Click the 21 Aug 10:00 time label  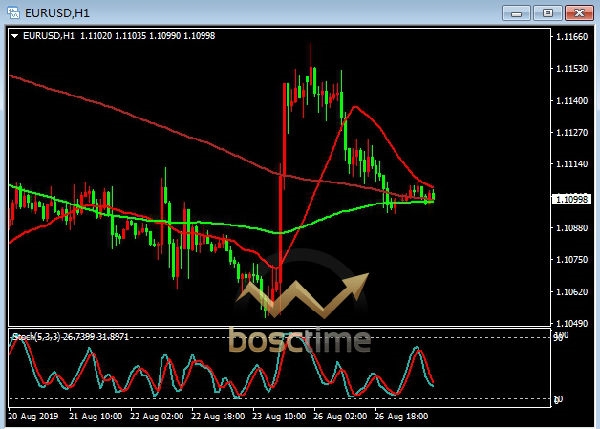(95, 415)
